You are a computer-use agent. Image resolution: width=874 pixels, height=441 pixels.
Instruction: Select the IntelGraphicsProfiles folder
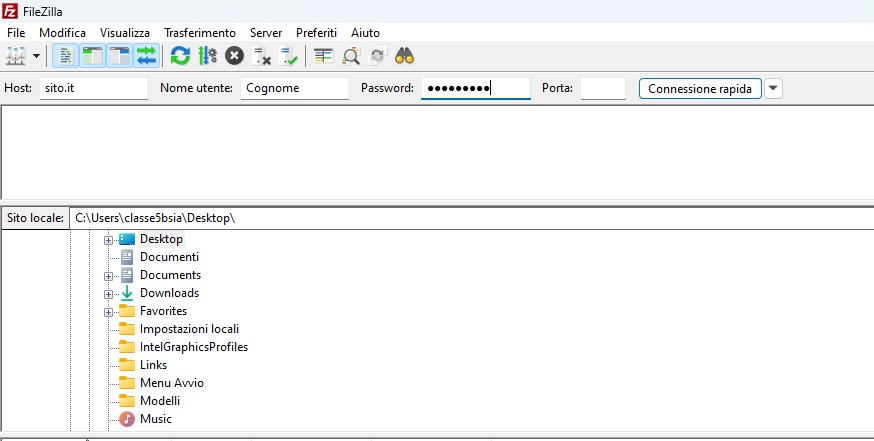[x=194, y=347]
